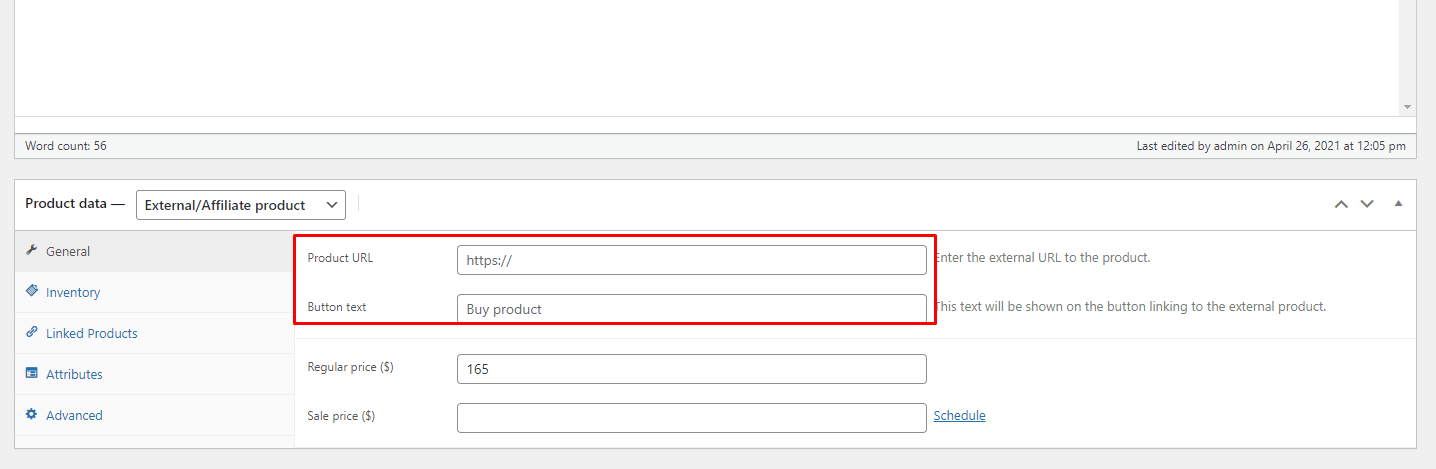Move the Product data panel down

pos(1367,204)
